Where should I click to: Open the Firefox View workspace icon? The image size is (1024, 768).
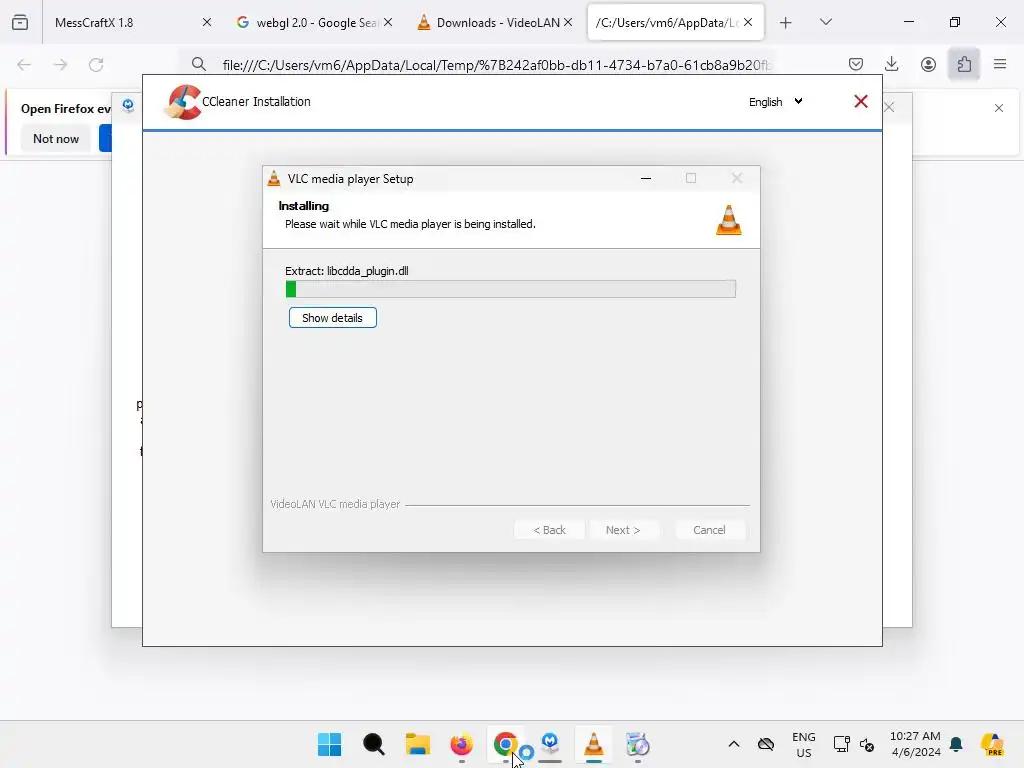click(x=20, y=23)
